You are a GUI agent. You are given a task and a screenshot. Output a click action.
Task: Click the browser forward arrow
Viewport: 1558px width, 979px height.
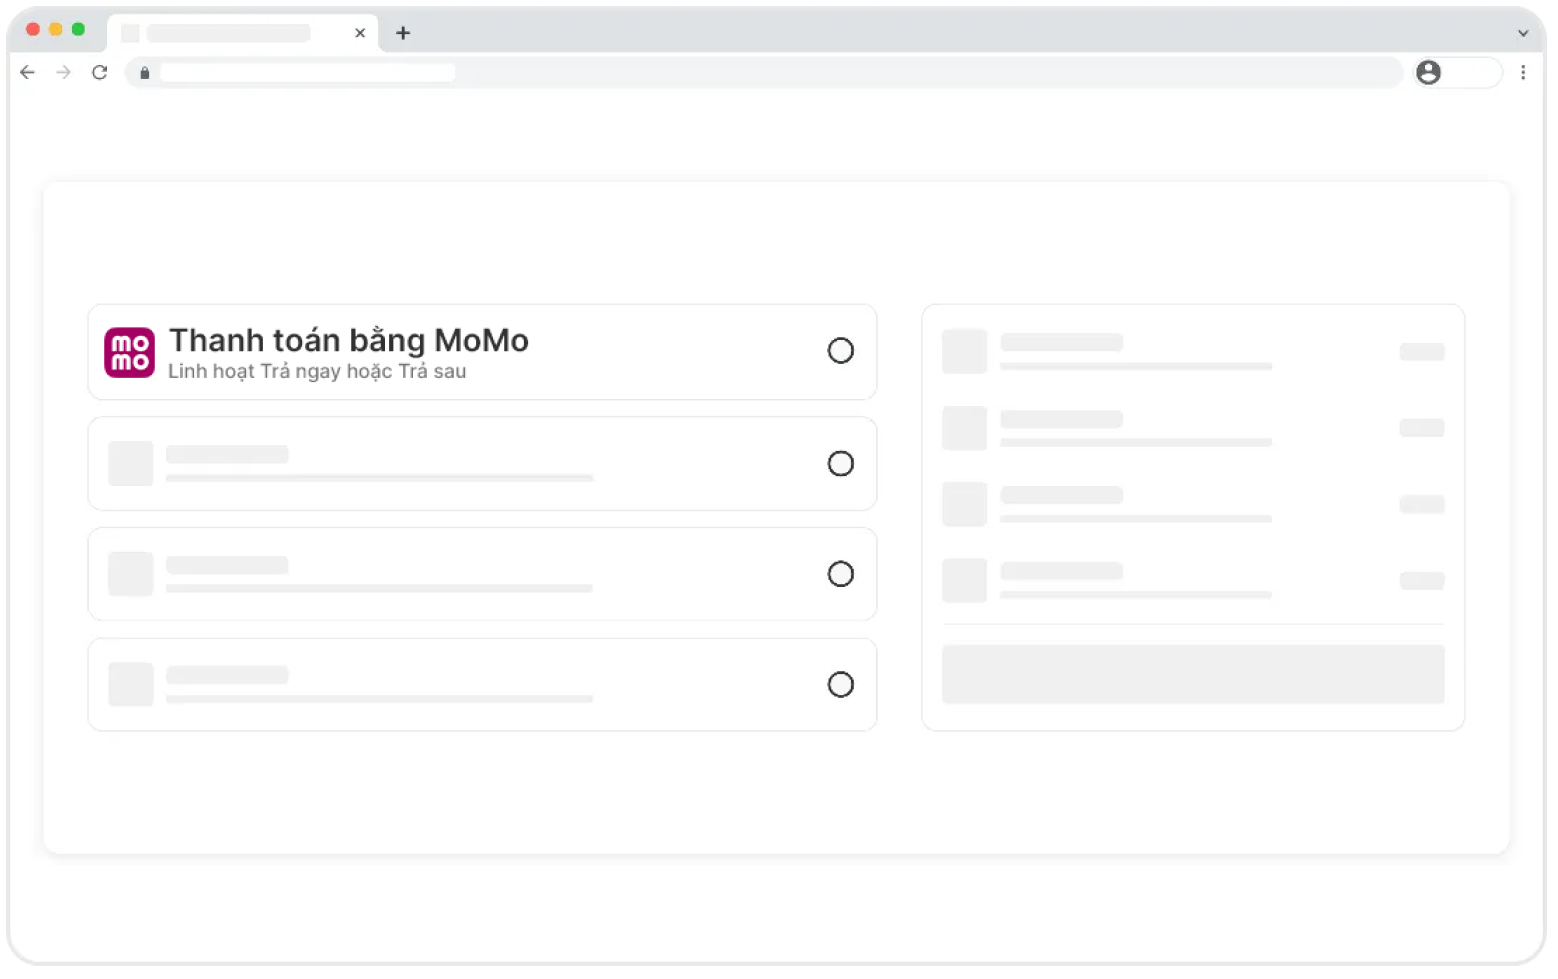tap(64, 72)
